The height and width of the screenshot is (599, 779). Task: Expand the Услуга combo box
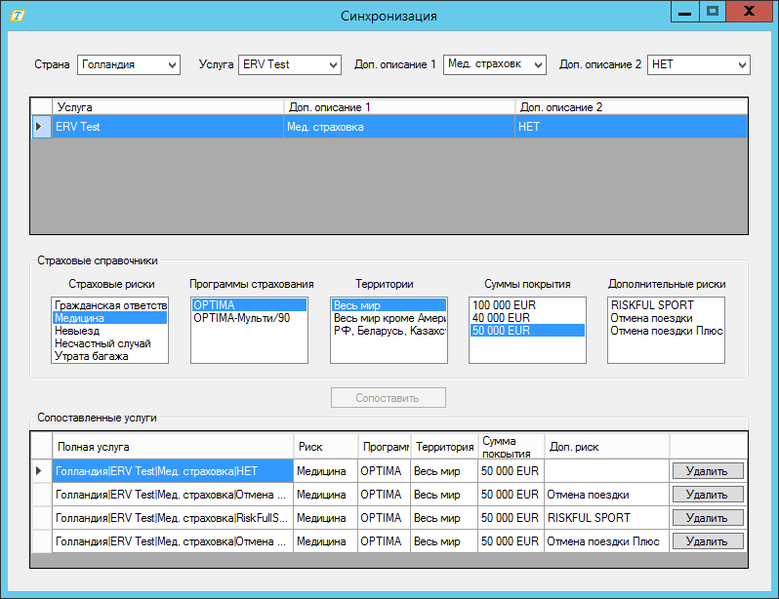332,64
